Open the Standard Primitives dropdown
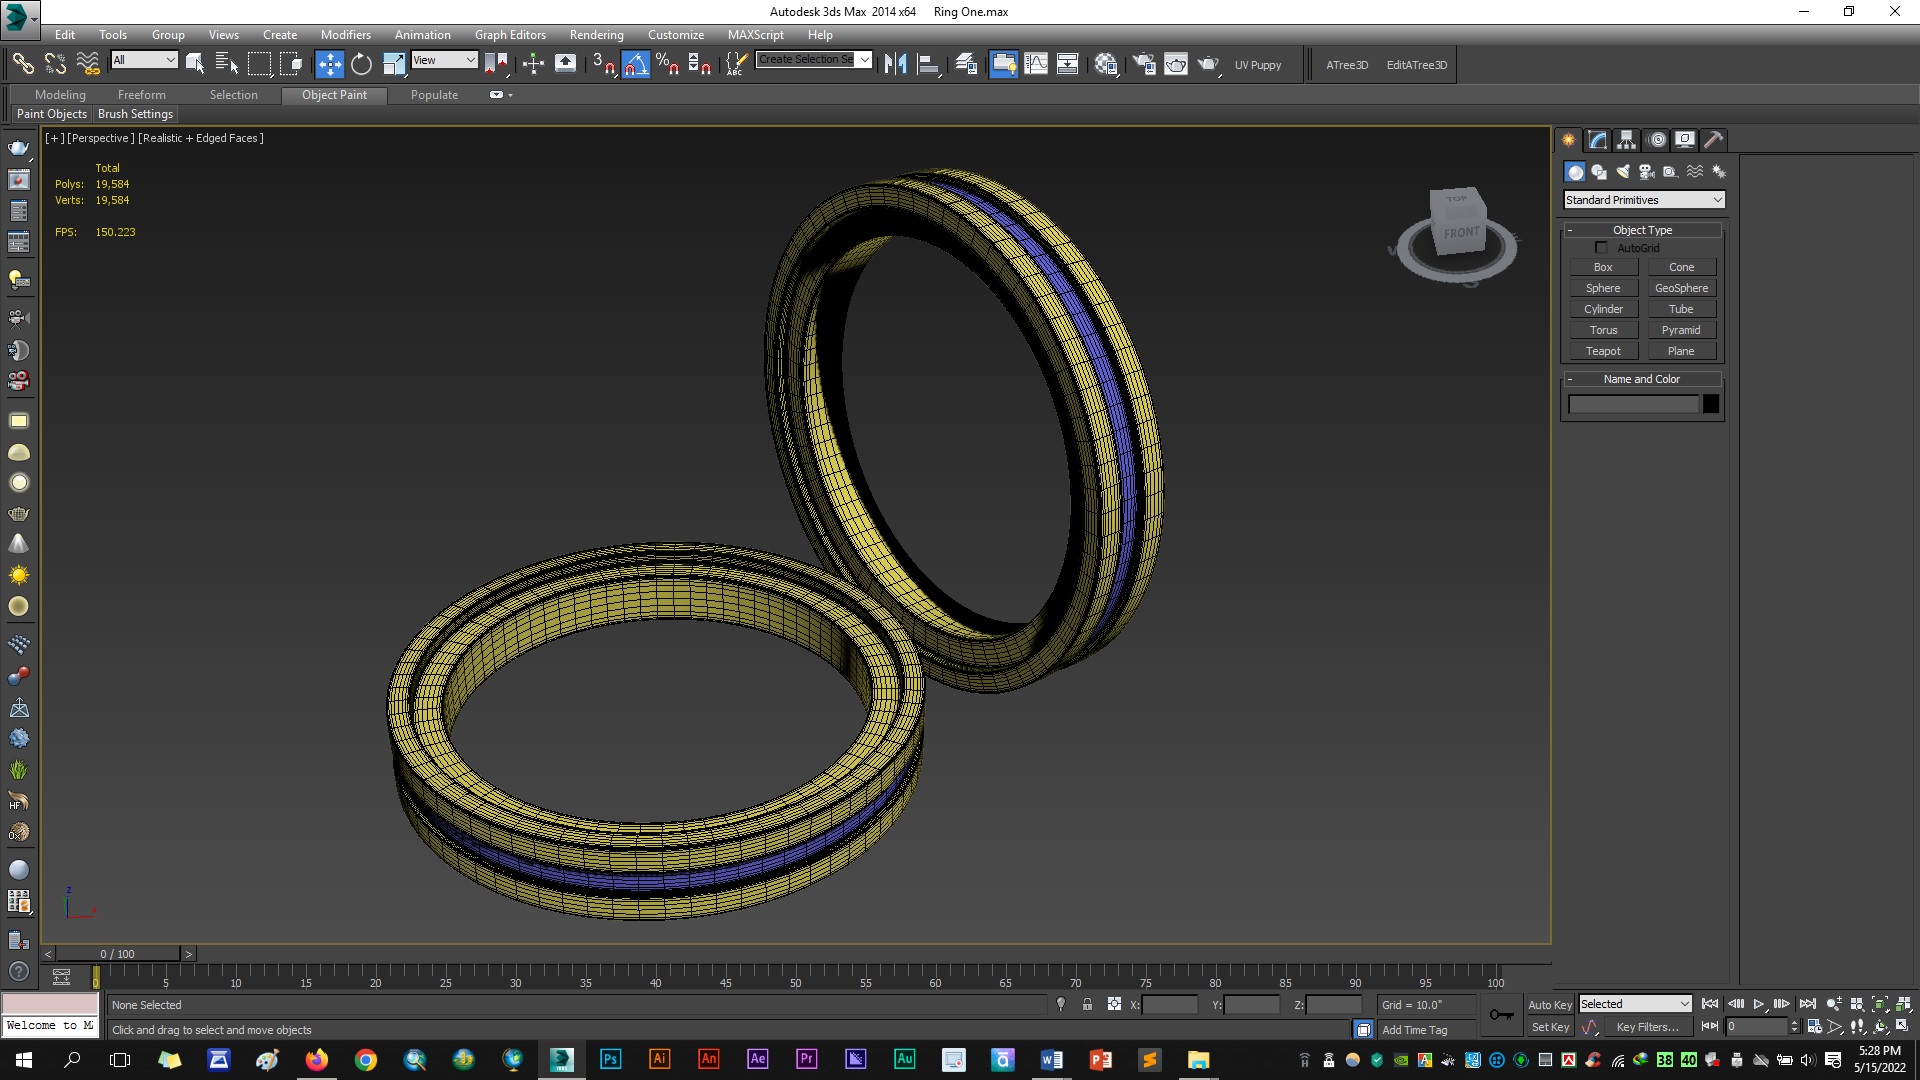Screen dimensions: 1920x1080 coord(1643,200)
